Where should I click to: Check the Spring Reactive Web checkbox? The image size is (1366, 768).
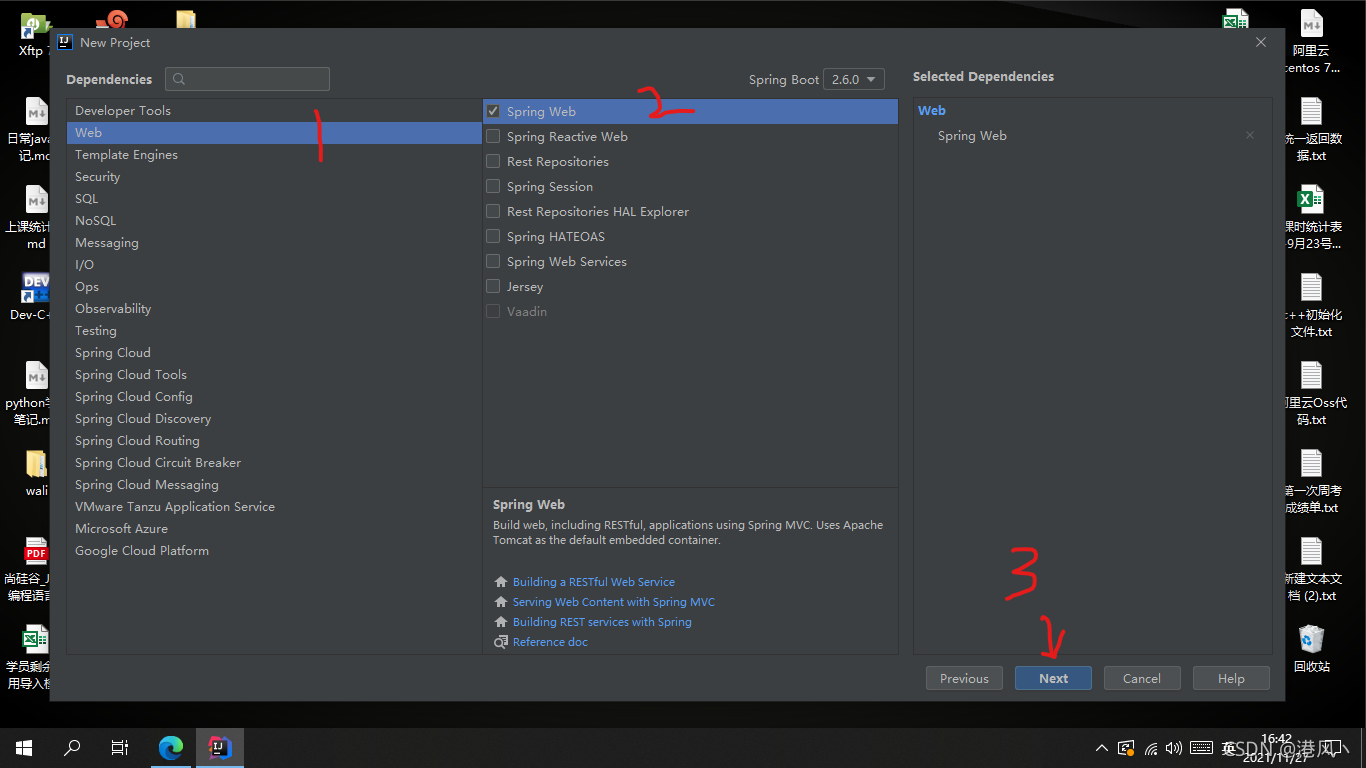pos(493,136)
